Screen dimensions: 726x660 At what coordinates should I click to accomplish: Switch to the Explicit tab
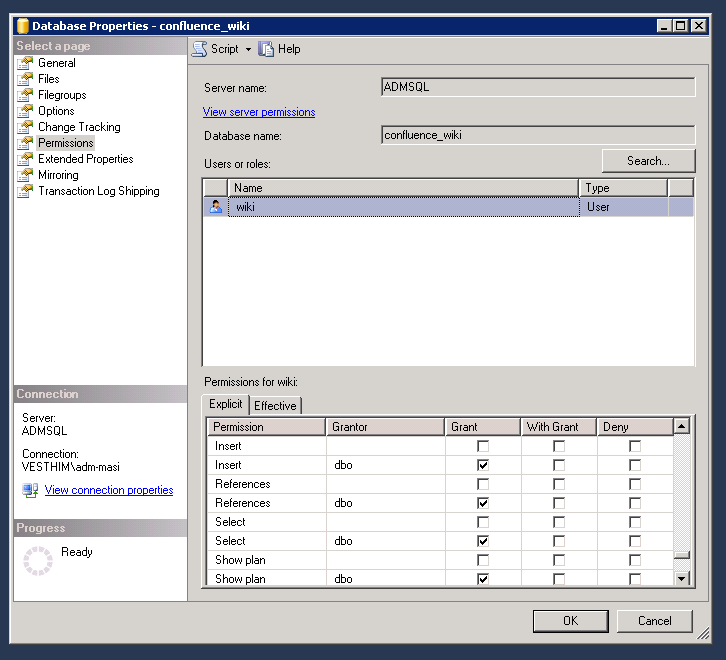pos(225,404)
